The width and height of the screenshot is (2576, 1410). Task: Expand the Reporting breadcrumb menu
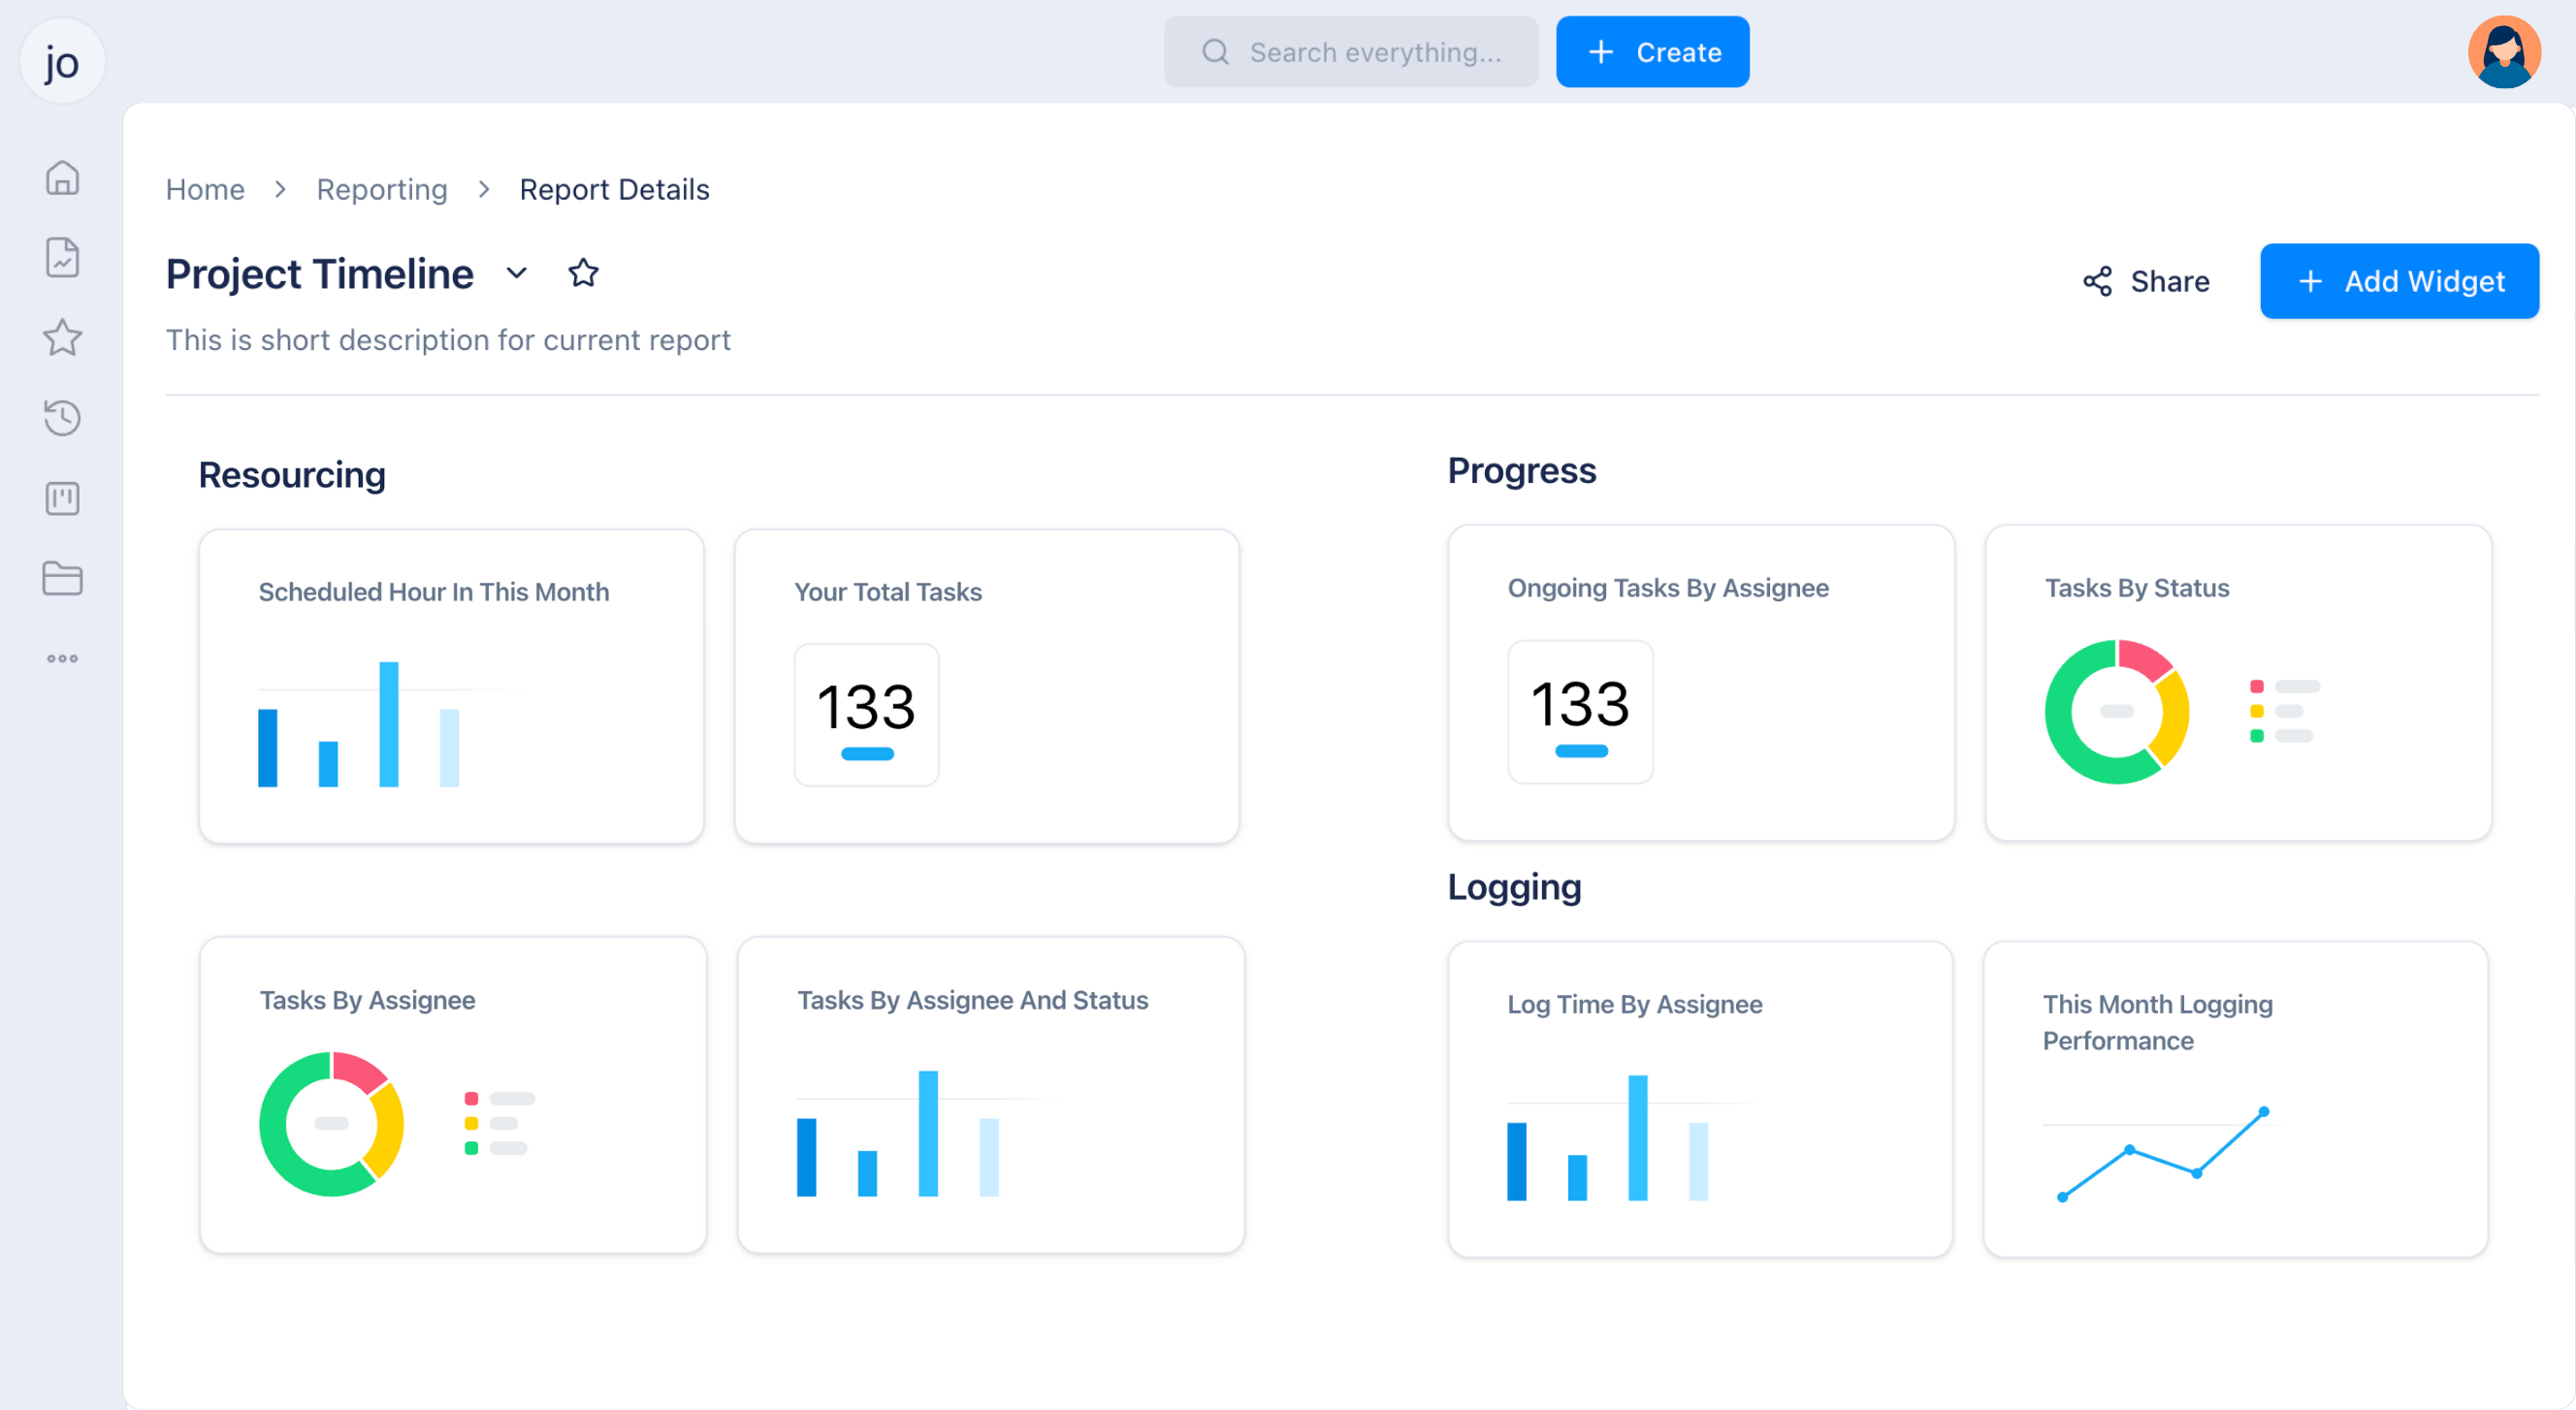click(382, 189)
